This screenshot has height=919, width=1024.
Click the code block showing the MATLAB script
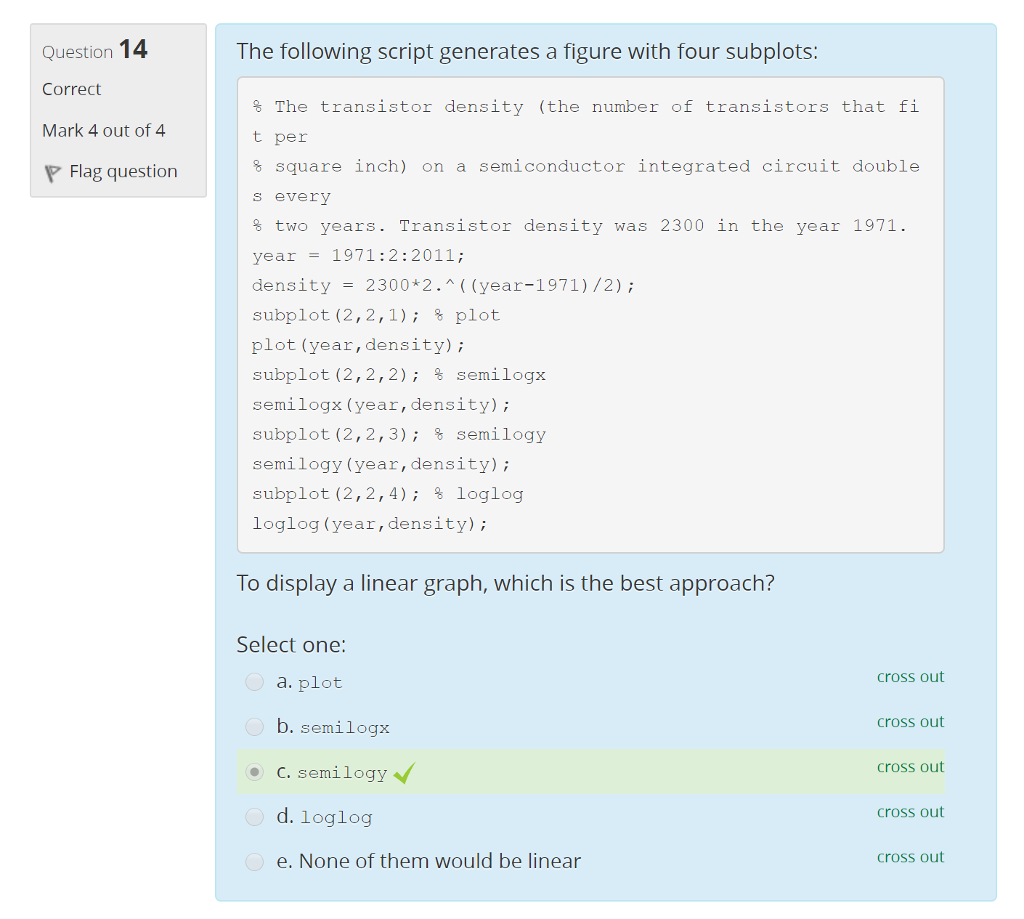point(590,314)
